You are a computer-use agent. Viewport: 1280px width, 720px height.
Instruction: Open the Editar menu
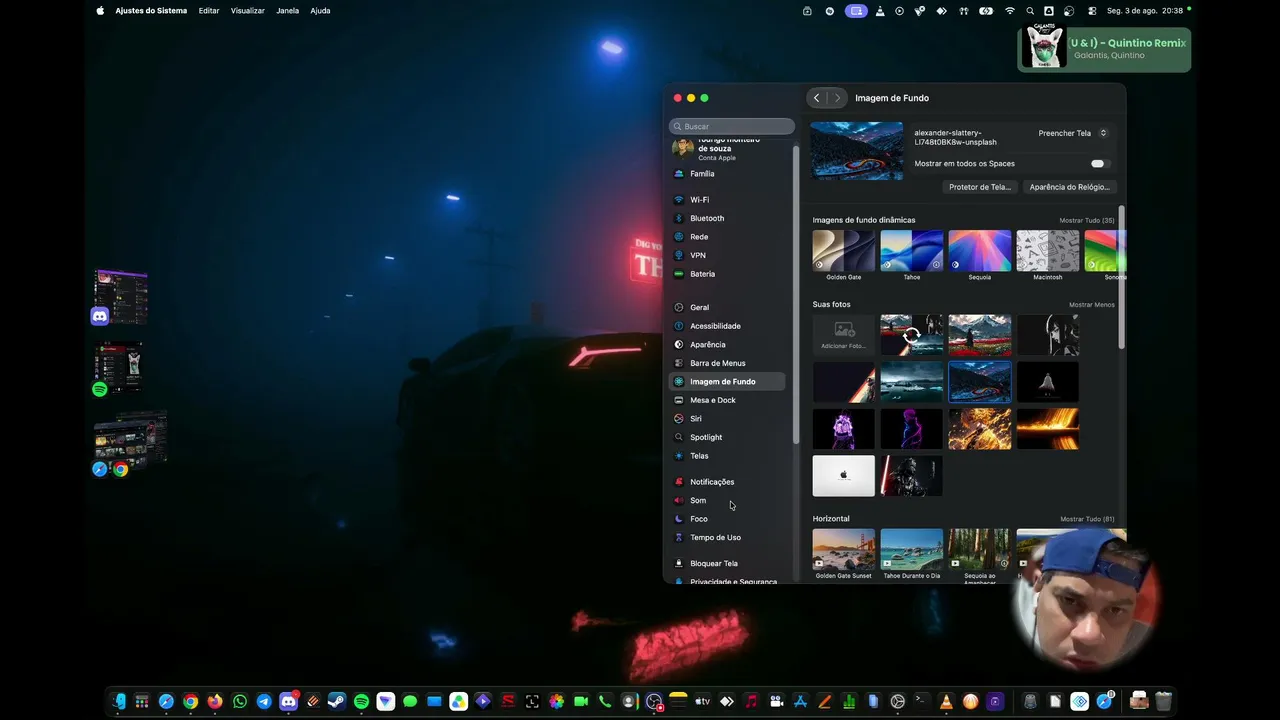click(209, 11)
